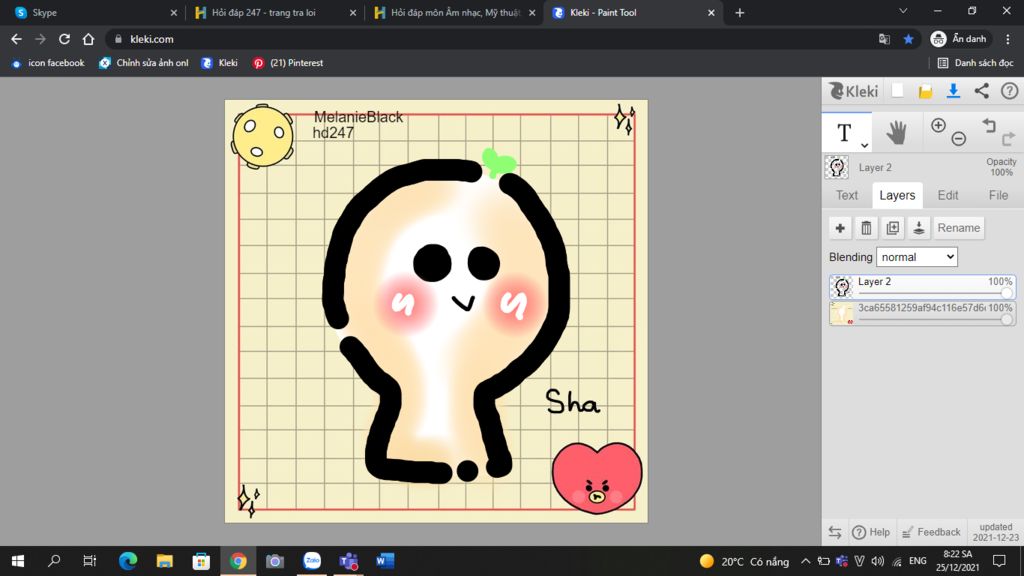Open the 'Danh sách đọc' reading list
The image size is (1024, 576).
(975, 63)
